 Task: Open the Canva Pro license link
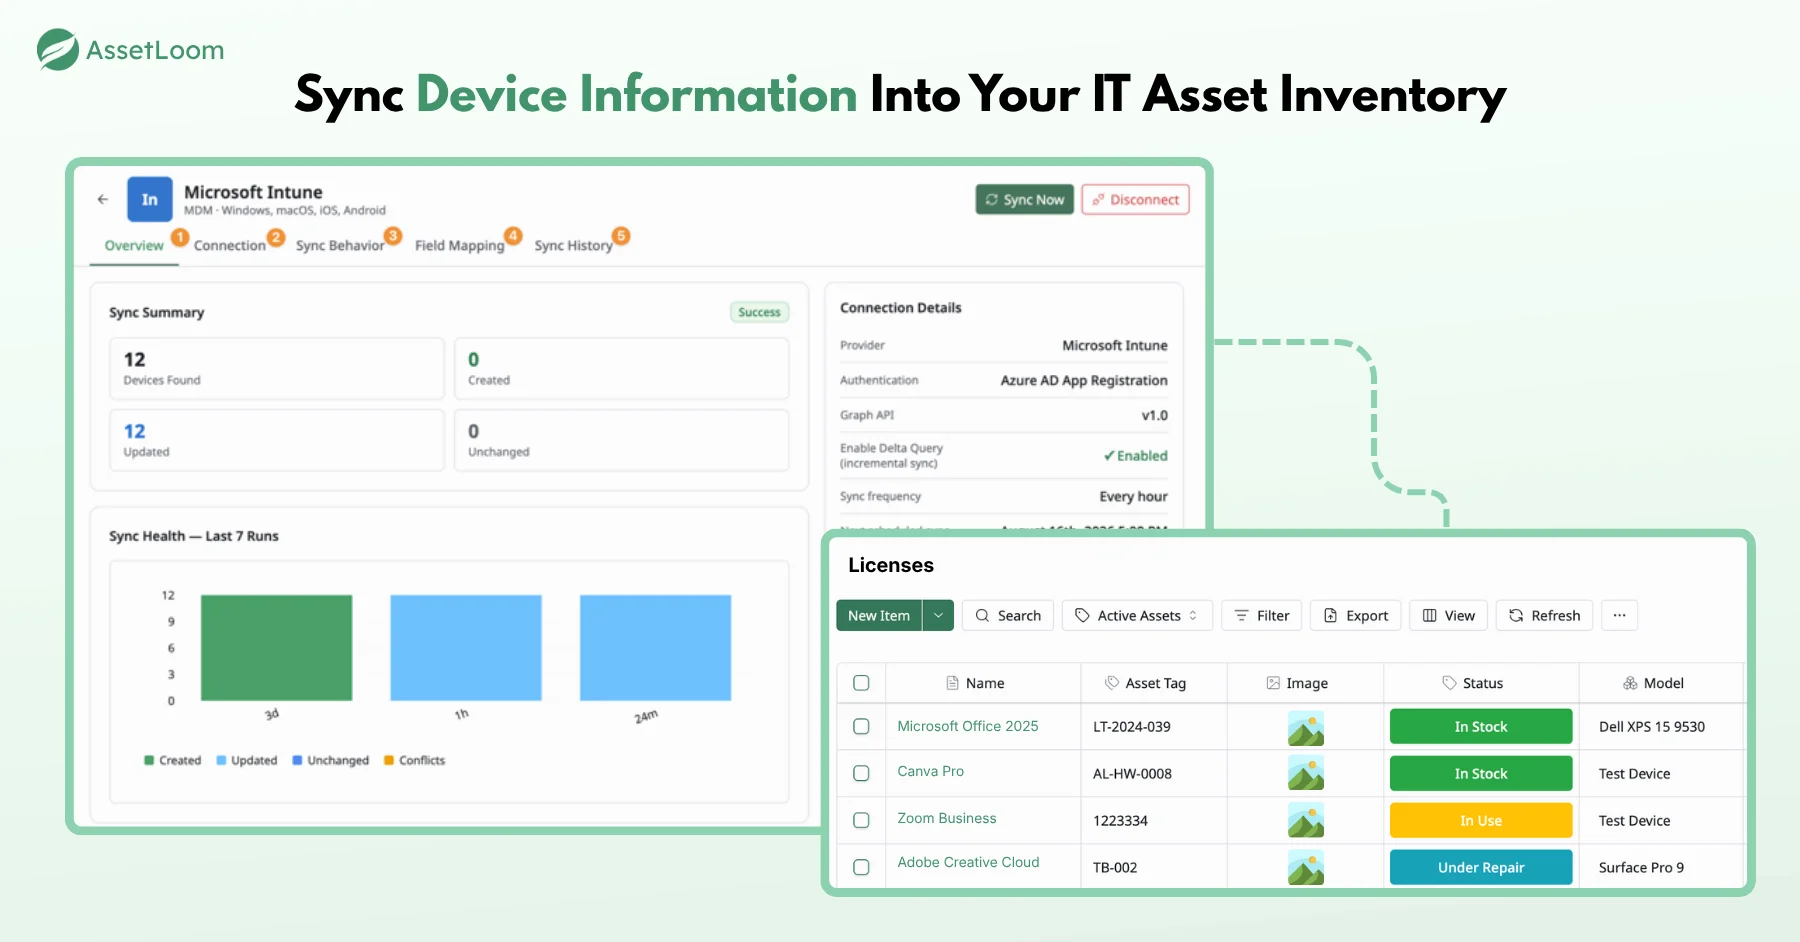click(x=931, y=771)
